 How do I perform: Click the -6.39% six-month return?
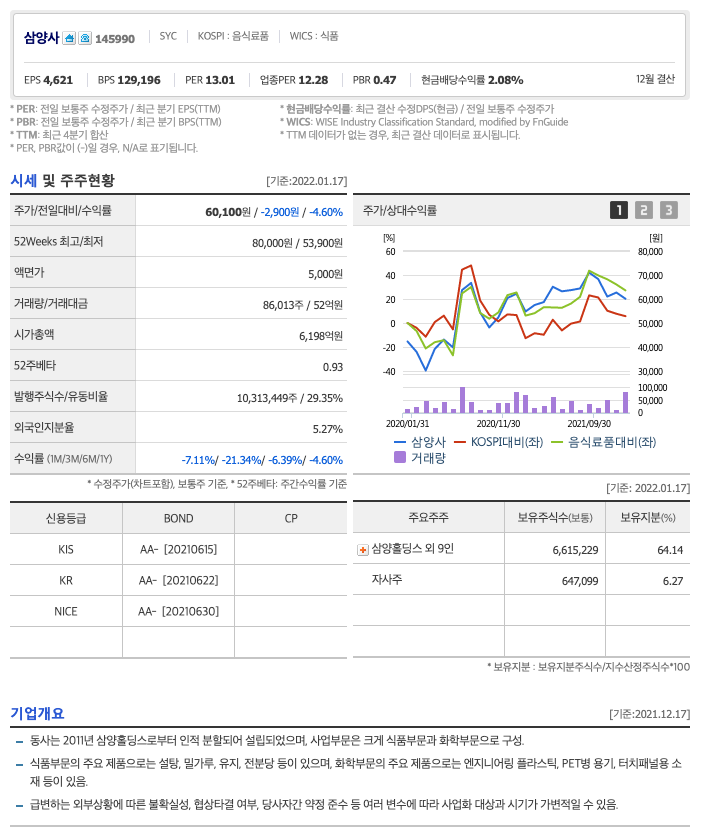[287, 460]
